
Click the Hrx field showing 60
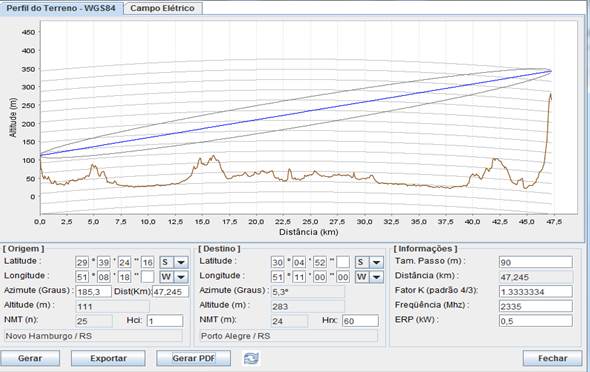click(x=360, y=321)
